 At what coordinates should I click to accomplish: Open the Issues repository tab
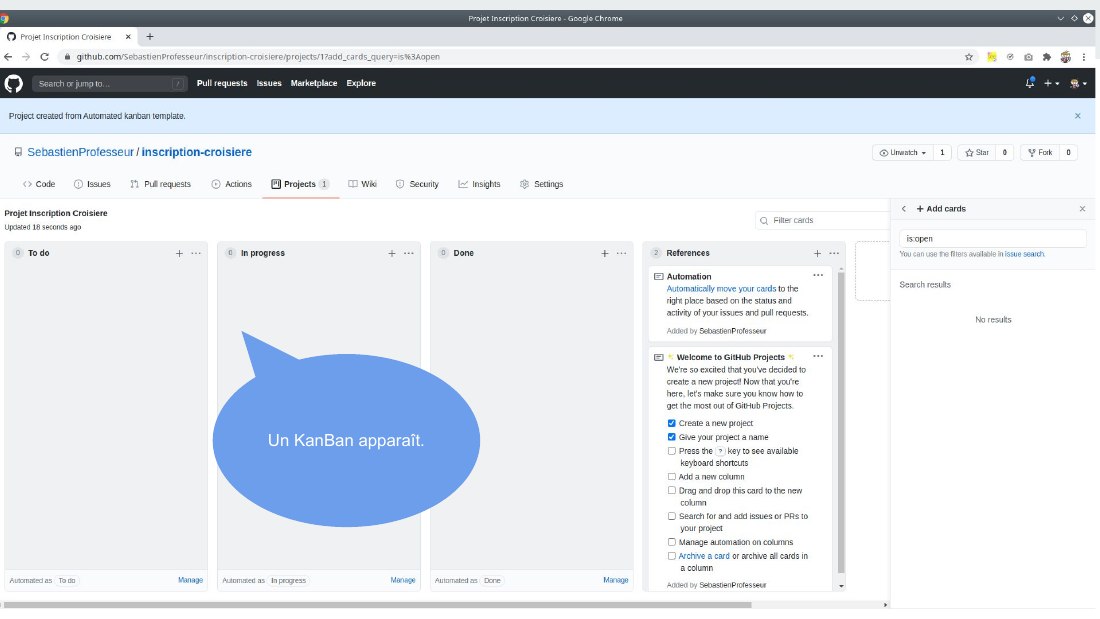click(92, 184)
